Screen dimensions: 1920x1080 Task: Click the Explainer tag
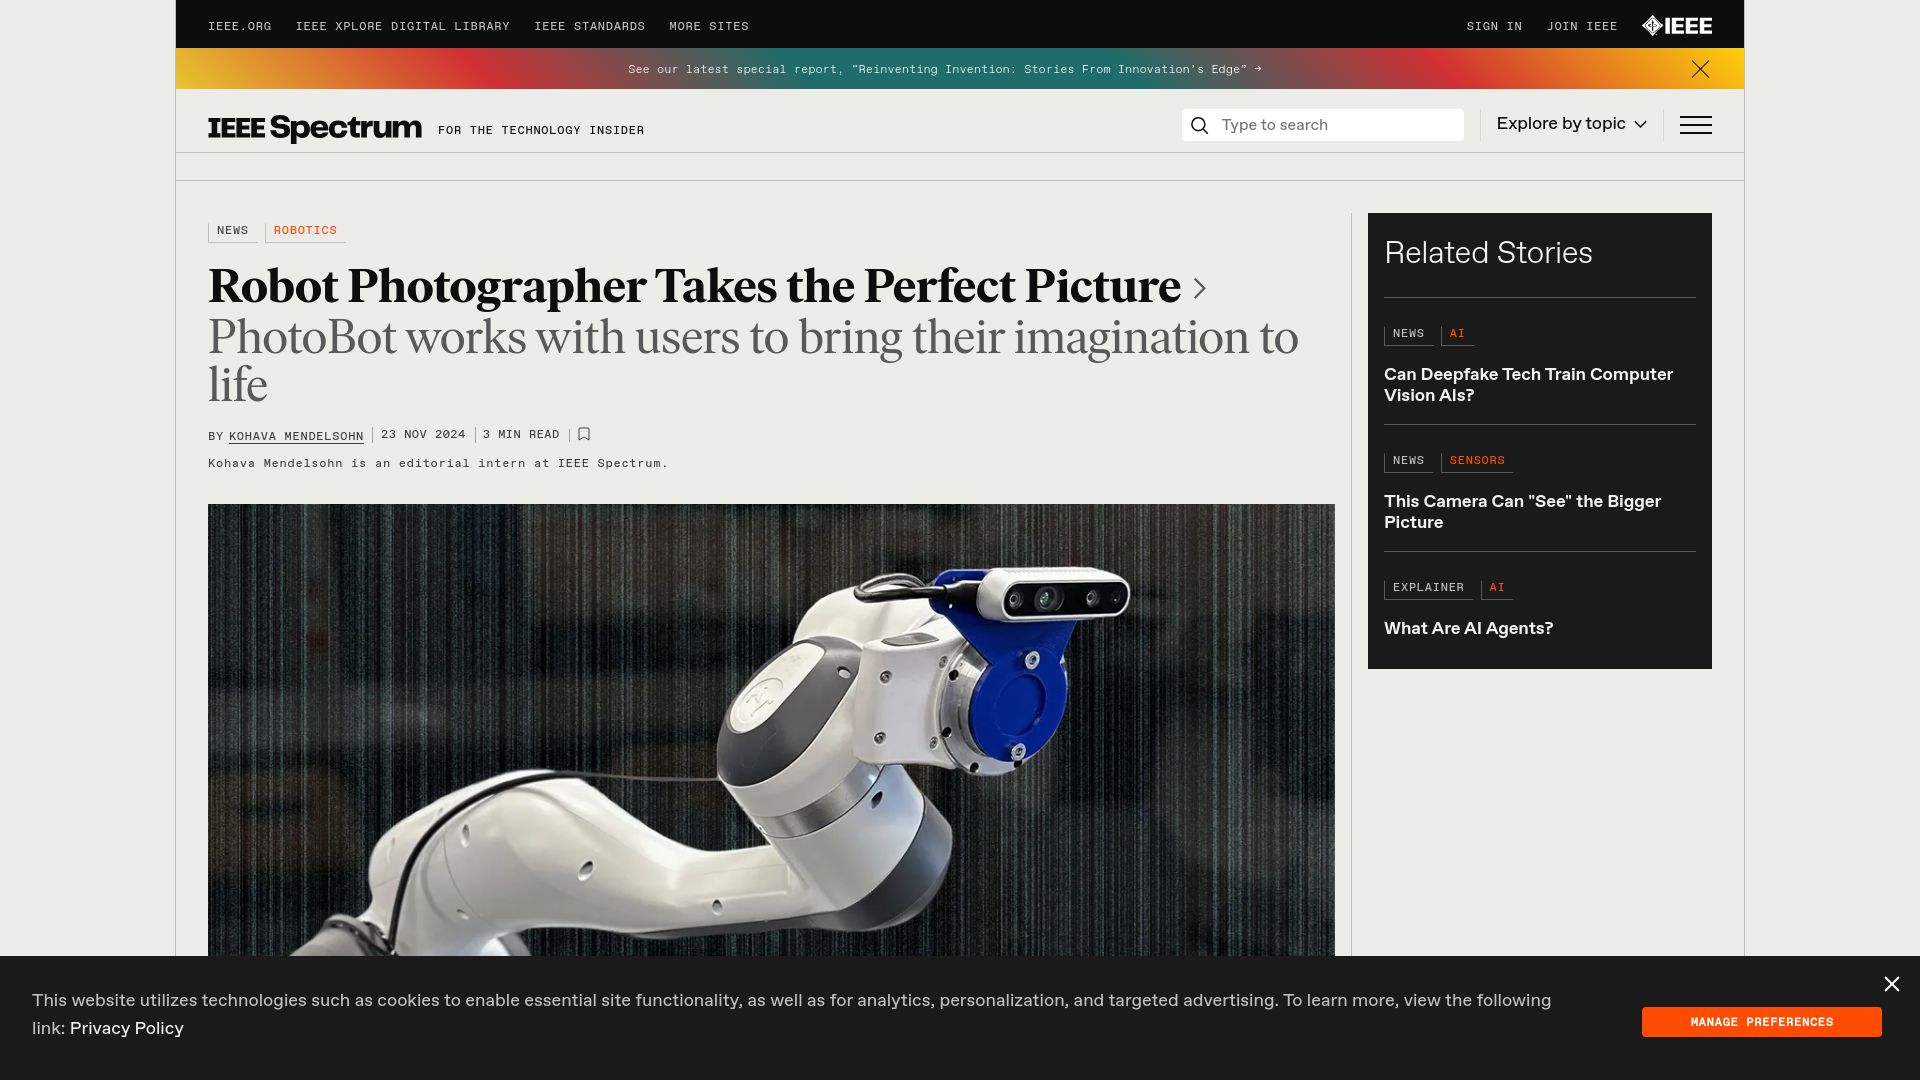1428,588
